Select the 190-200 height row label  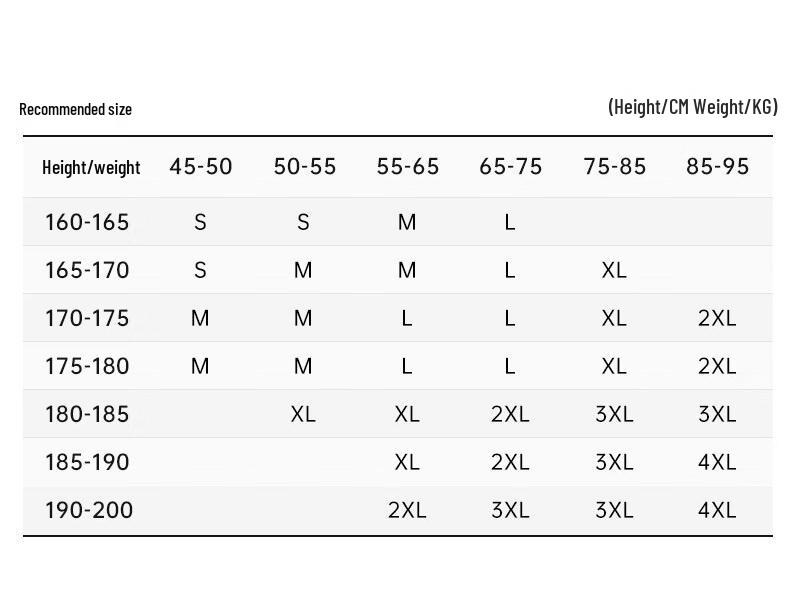pyautogui.click(x=89, y=510)
